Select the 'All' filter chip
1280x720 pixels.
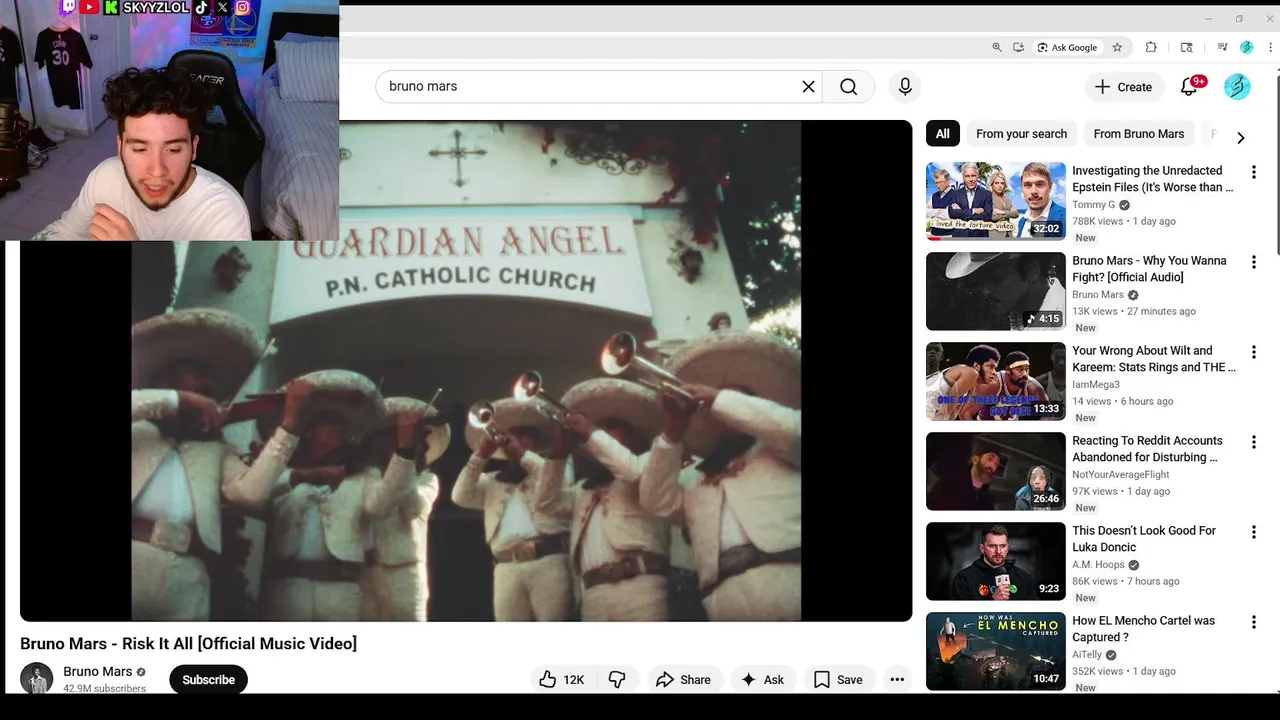tap(943, 134)
